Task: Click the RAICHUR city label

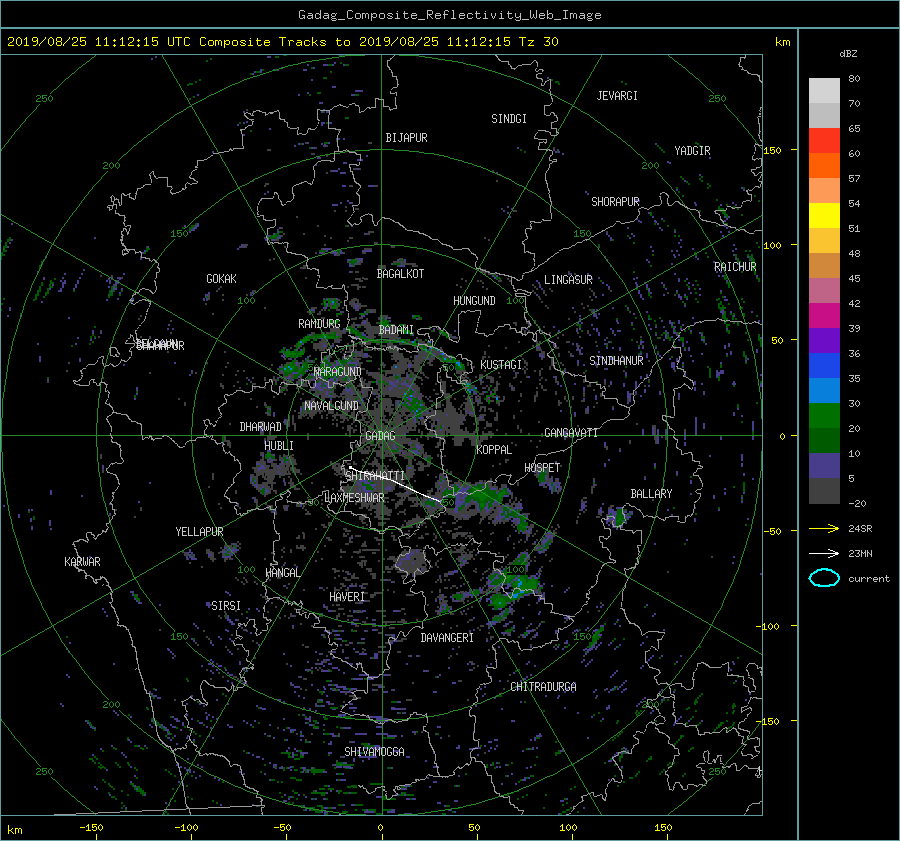Action: click(x=735, y=267)
